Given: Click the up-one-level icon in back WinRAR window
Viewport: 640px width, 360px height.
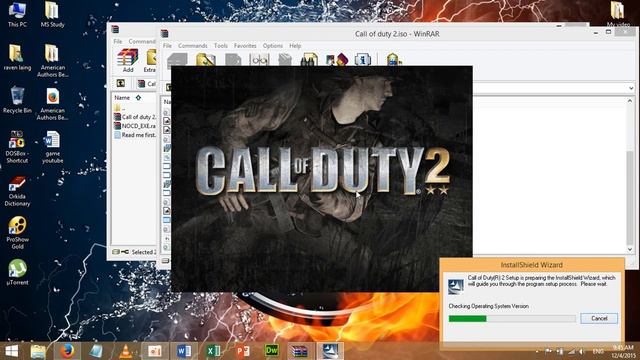Looking at the screenshot, I should [x=120, y=83].
